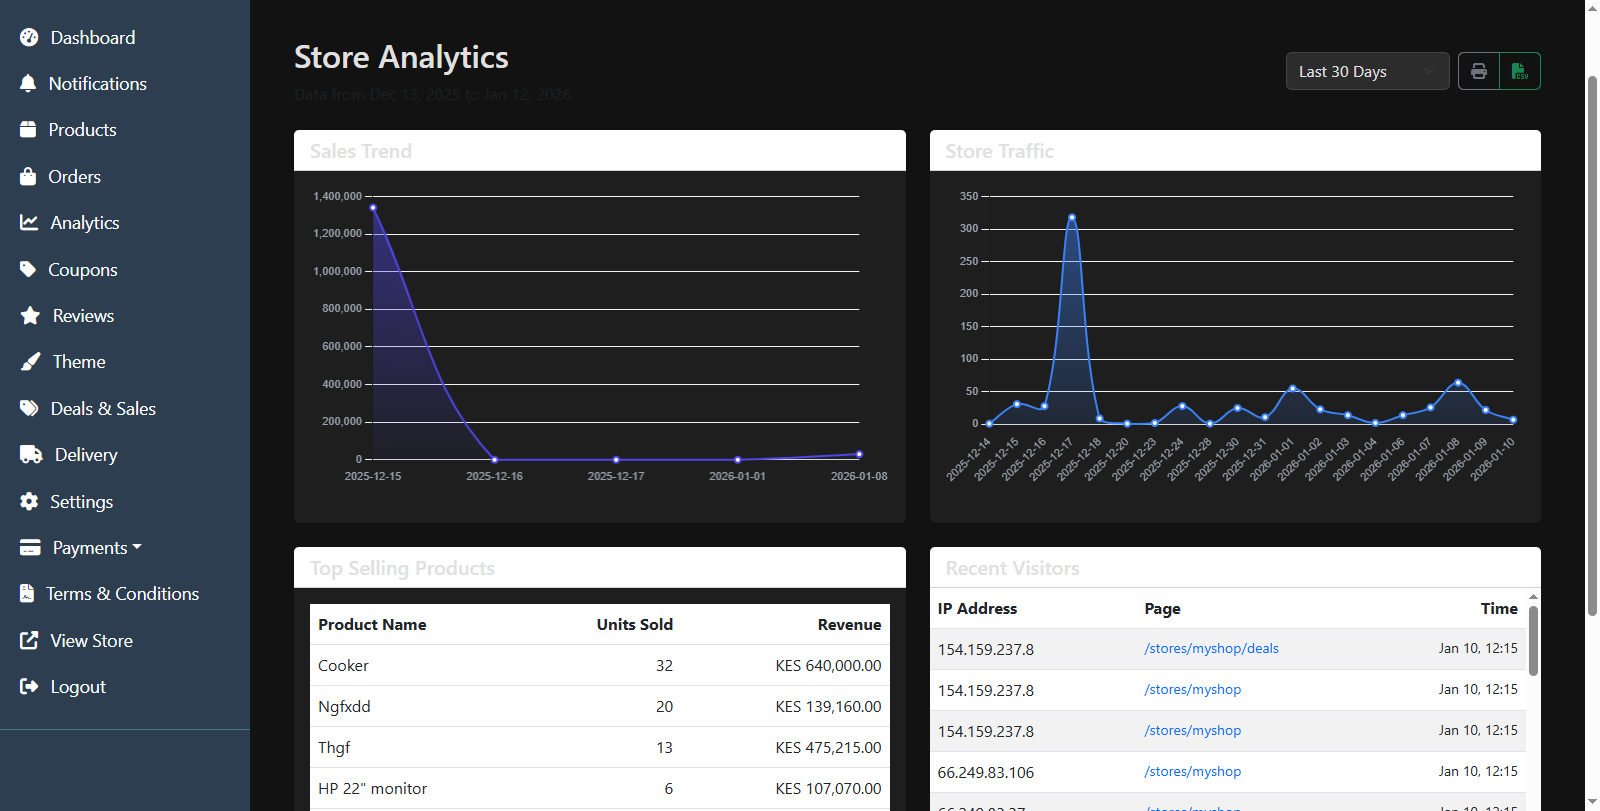This screenshot has height=811, width=1600.
Task: Click the Coupons tag icon
Action: (28, 270)
